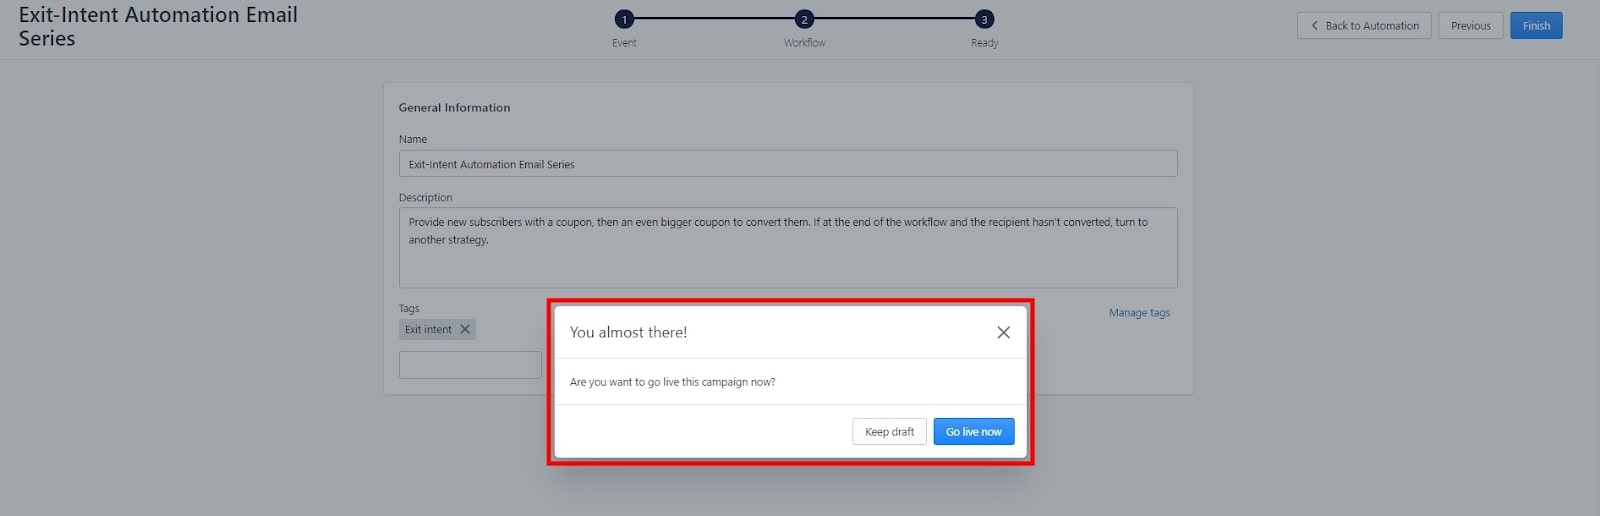Image resolution: width=1600 pixels, height=516 pixels.
Task: Click the step 1 circle in progress tracker
Action: point(624,19)
